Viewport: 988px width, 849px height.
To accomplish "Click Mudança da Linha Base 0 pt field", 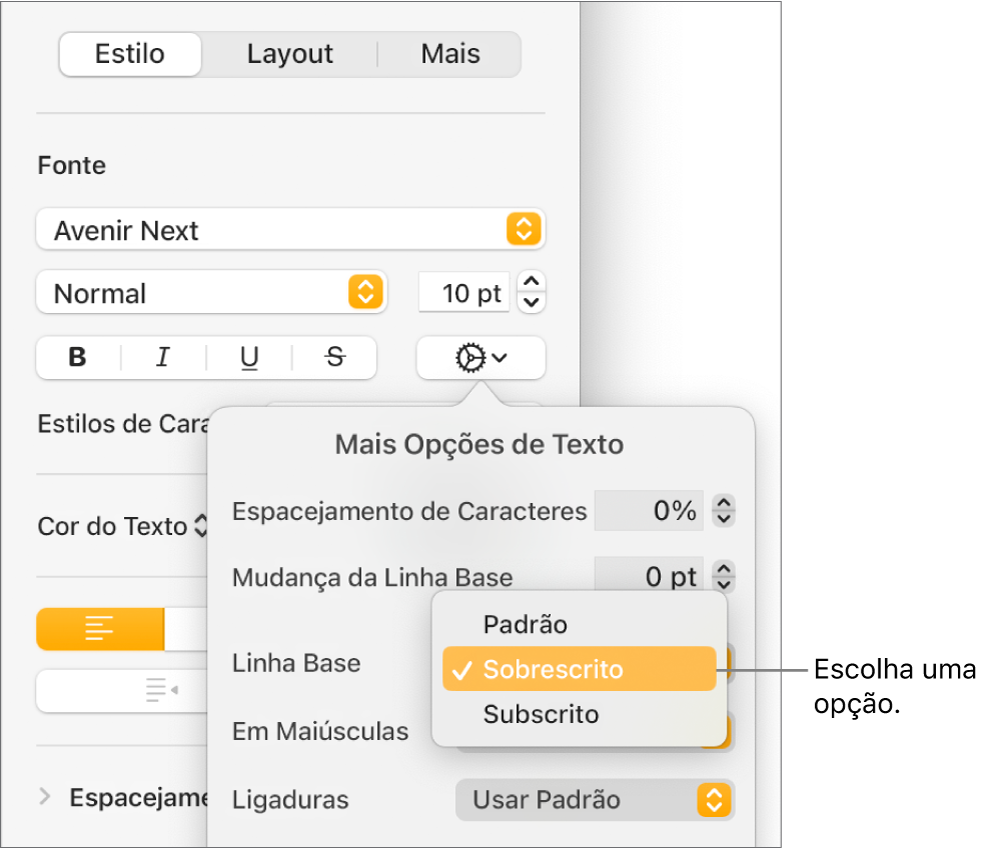I will tap(648, 576).
